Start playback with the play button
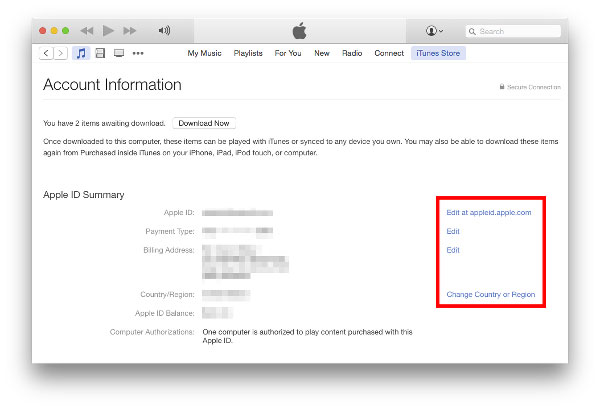This screenshot has height=409, width=600. coord(108,31)
